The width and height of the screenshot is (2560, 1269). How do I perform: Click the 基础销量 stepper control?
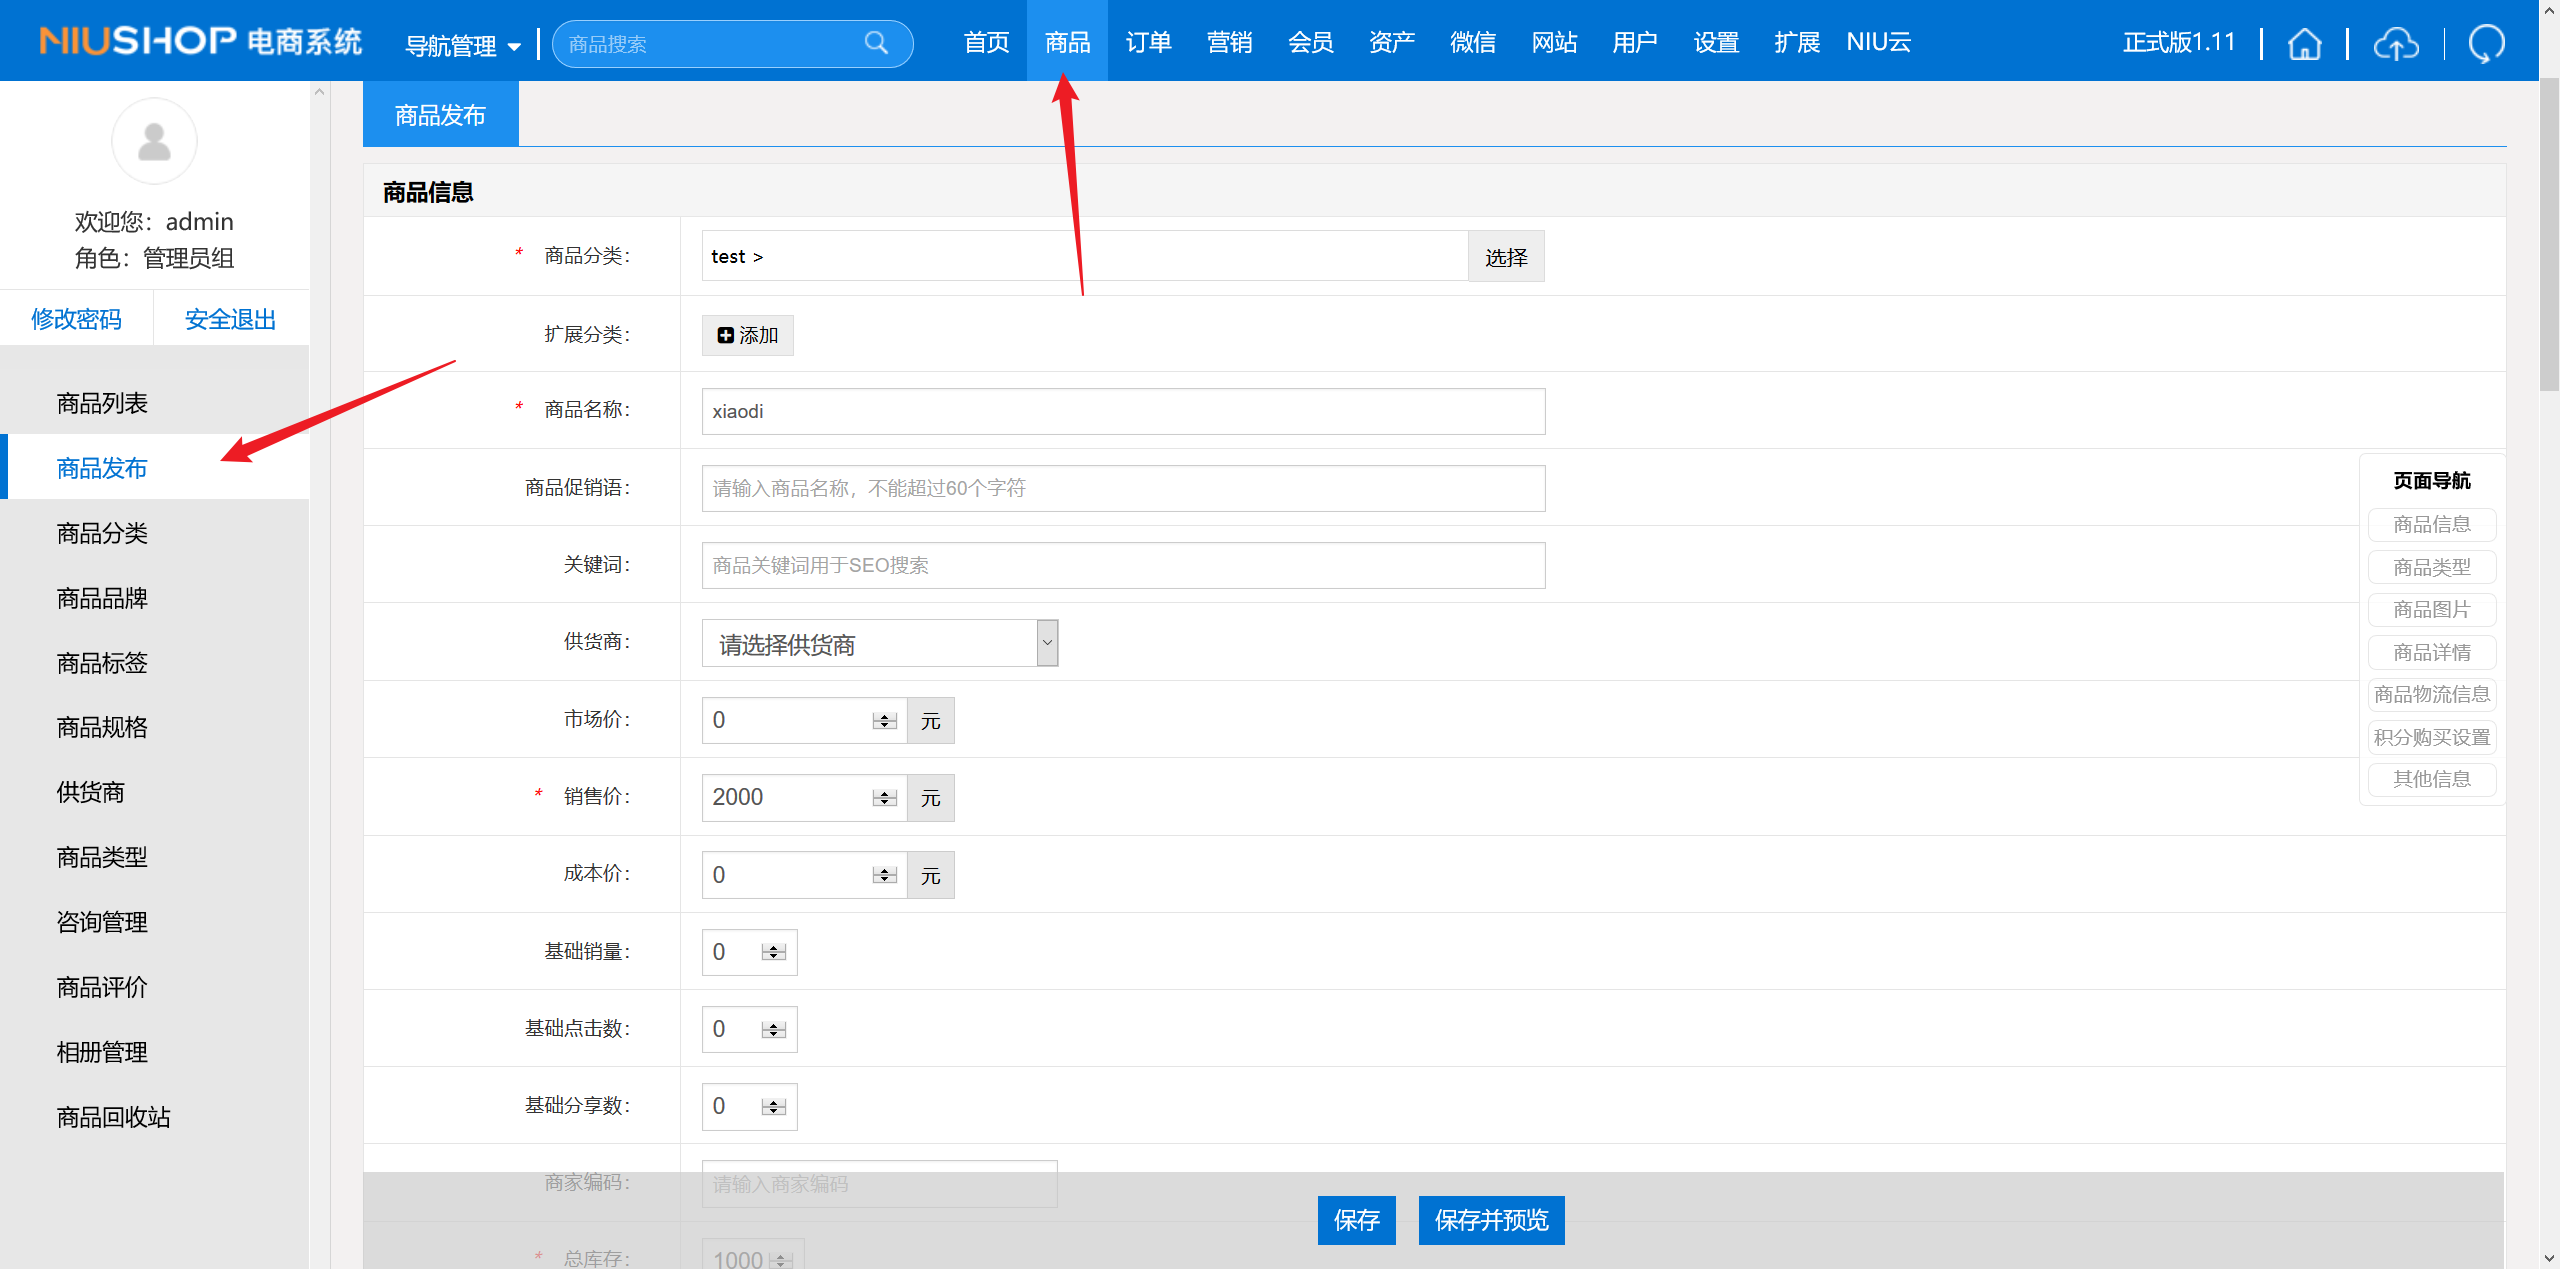pos(773,952)
